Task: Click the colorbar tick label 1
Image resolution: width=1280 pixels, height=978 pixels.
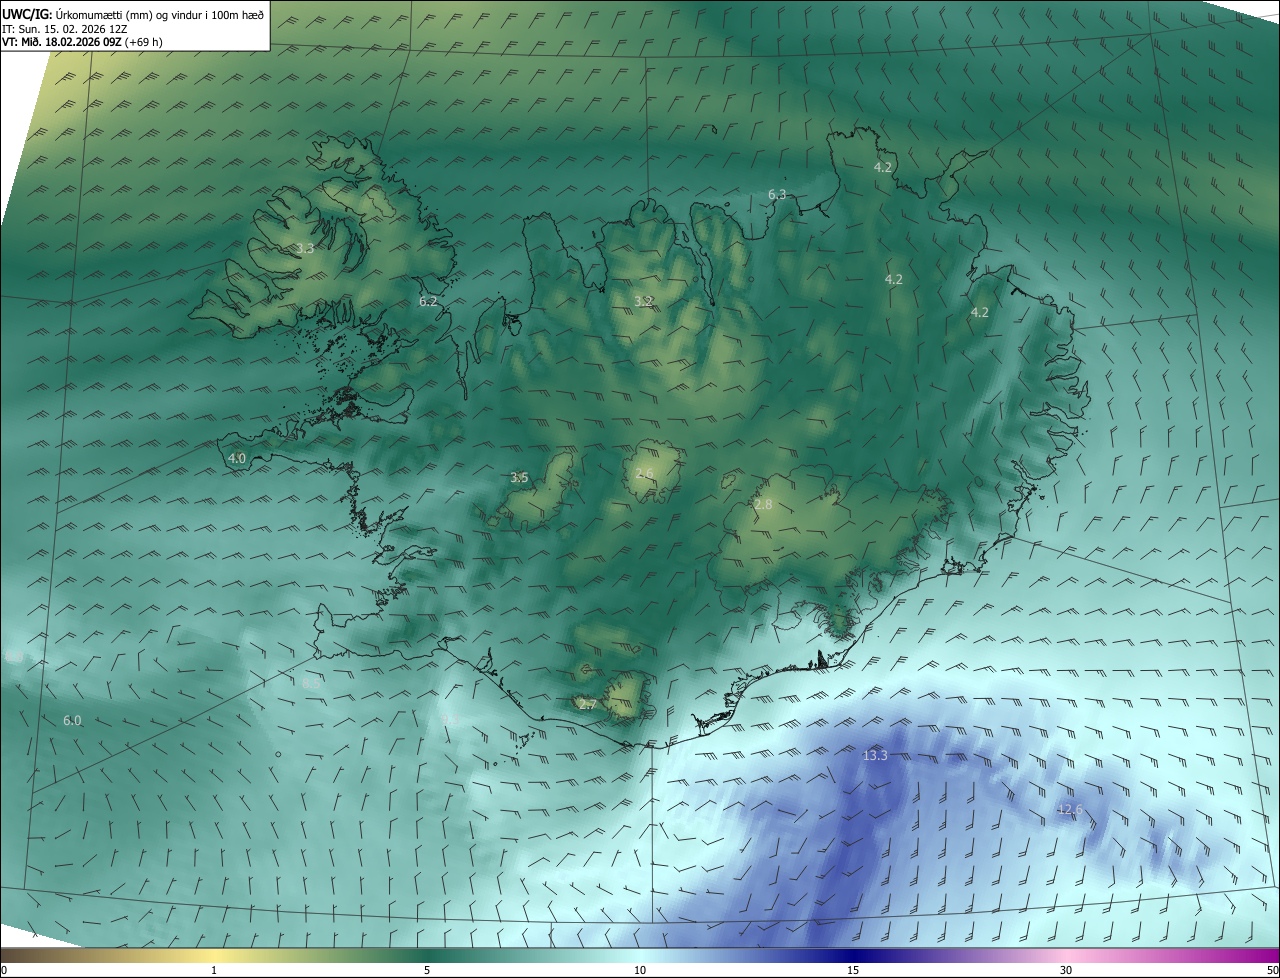Action: [214, 971]
